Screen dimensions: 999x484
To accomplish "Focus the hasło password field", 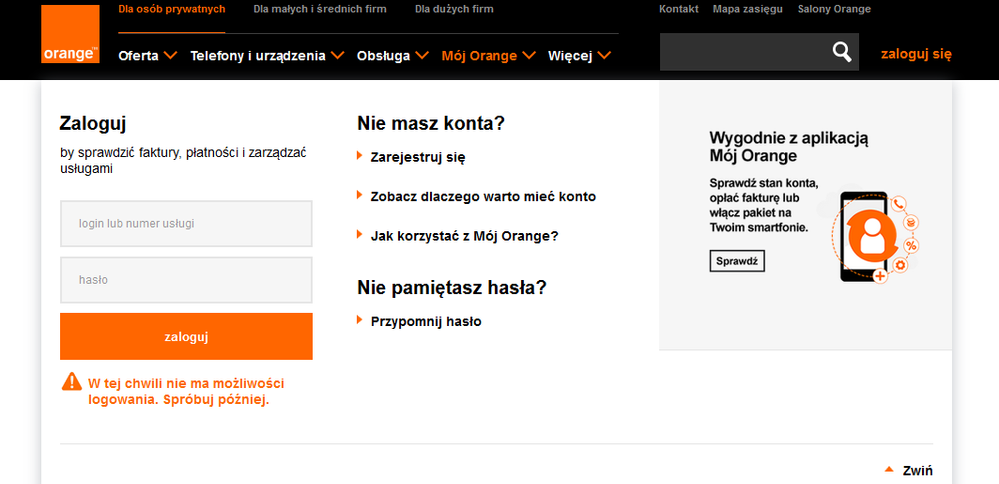I will coord(186,280).
